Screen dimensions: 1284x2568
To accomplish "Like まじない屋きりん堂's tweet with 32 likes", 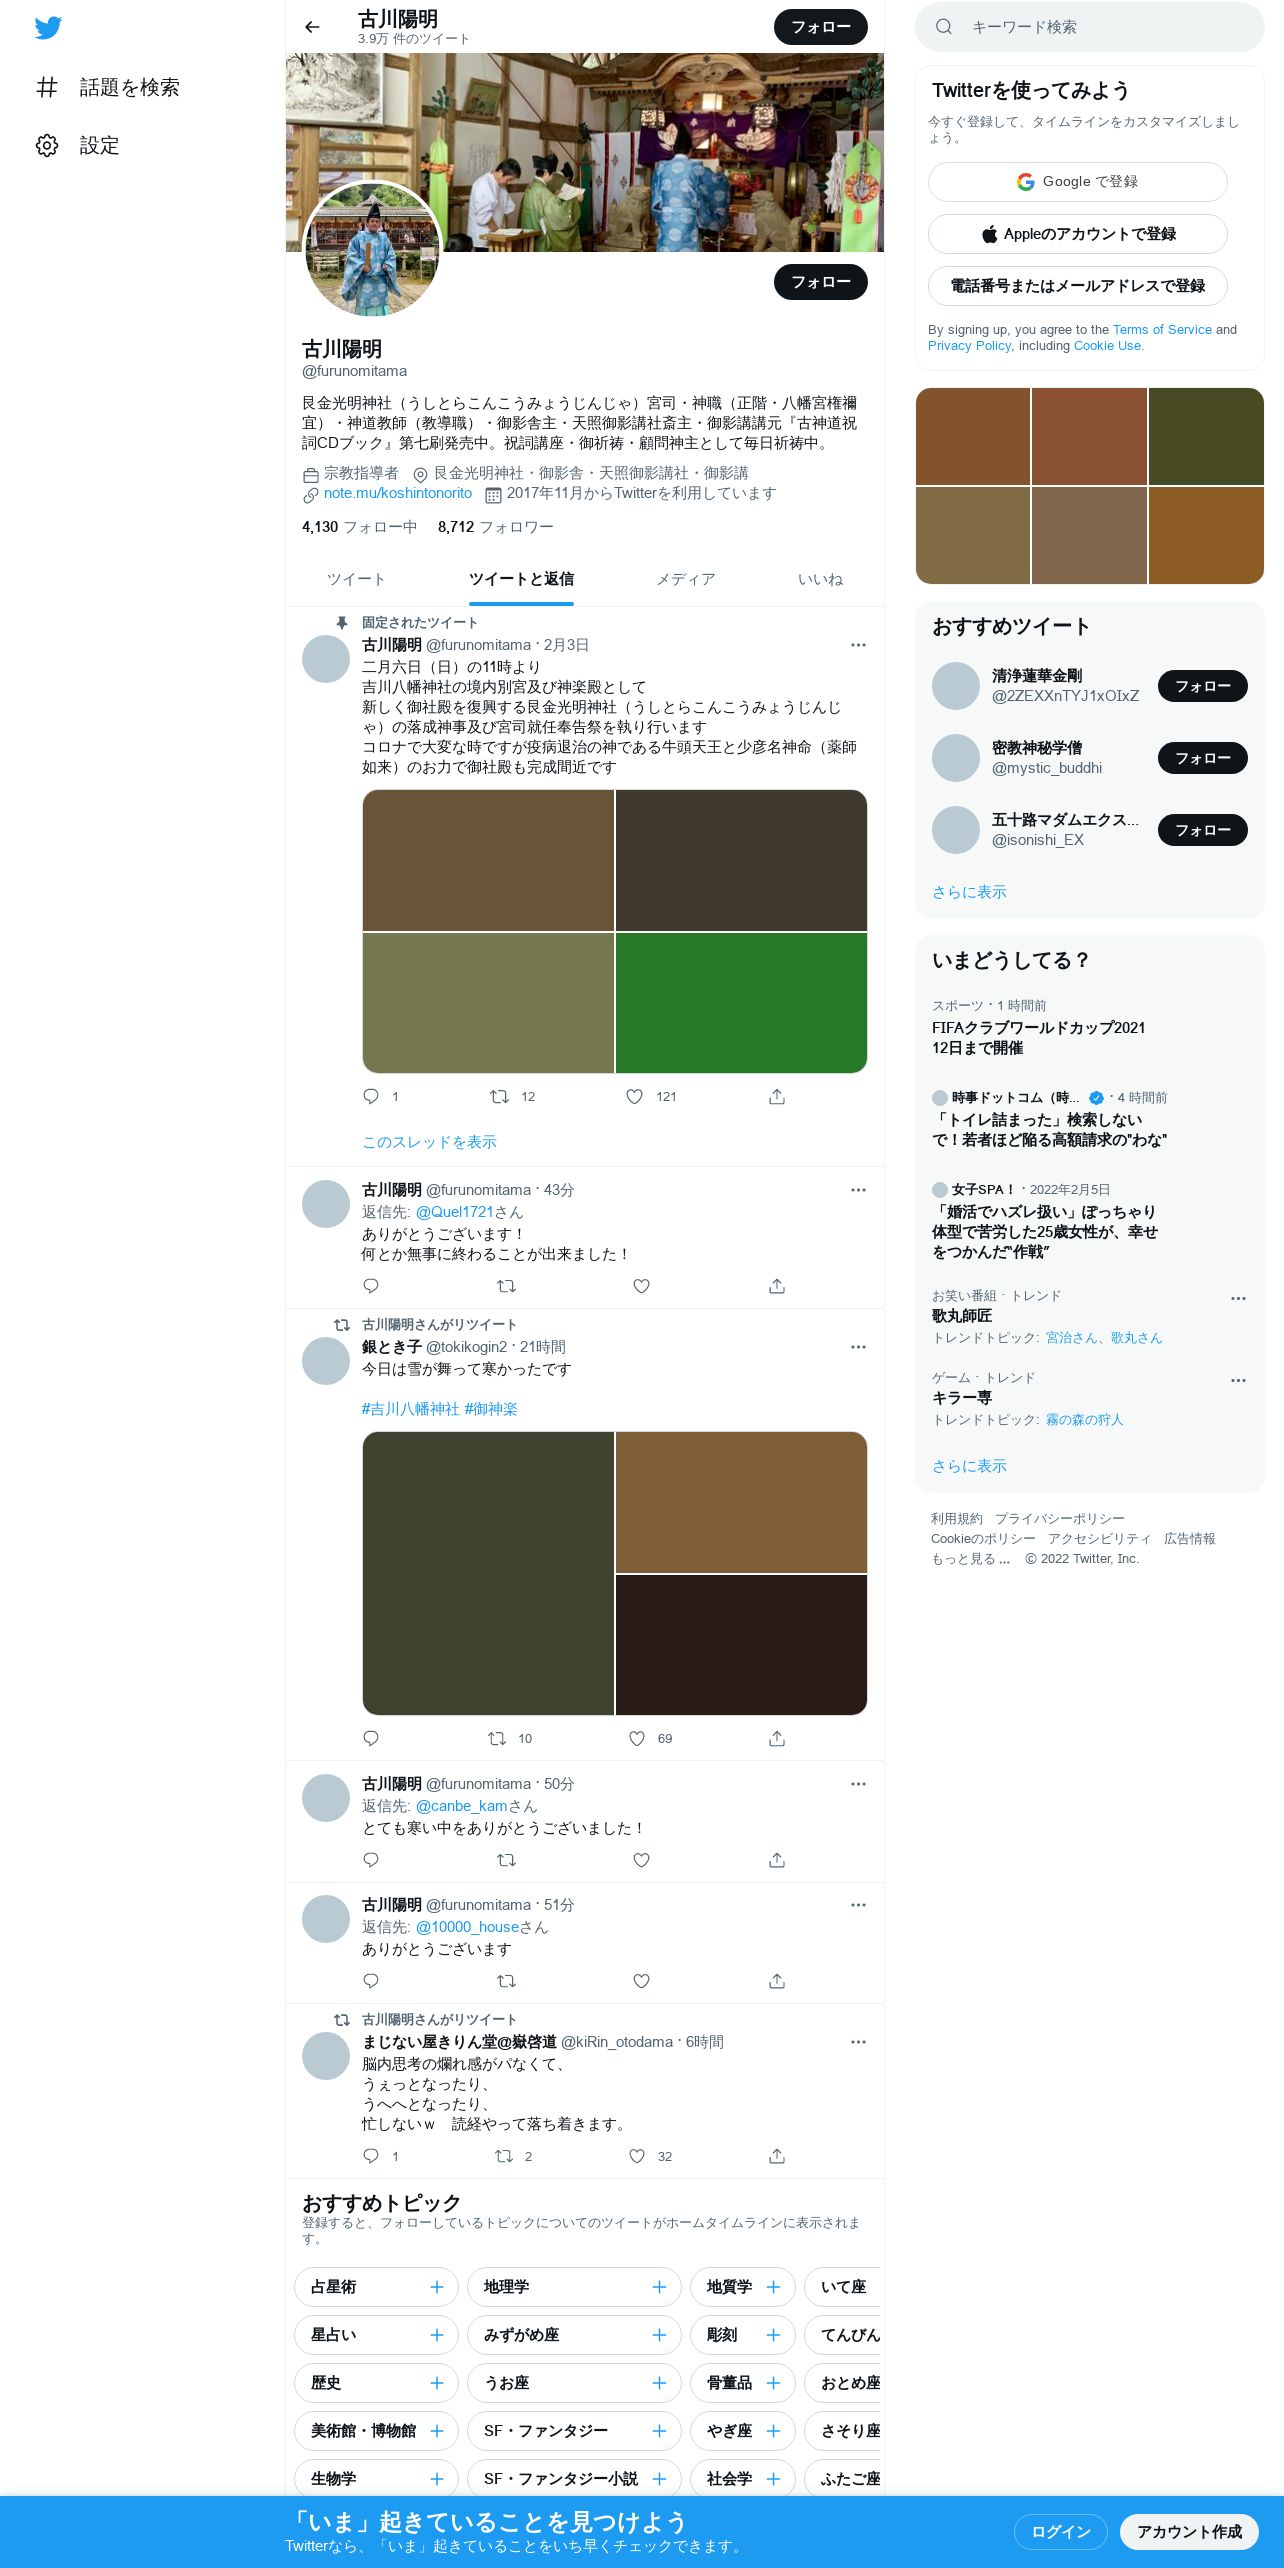I will [637, 2156].
